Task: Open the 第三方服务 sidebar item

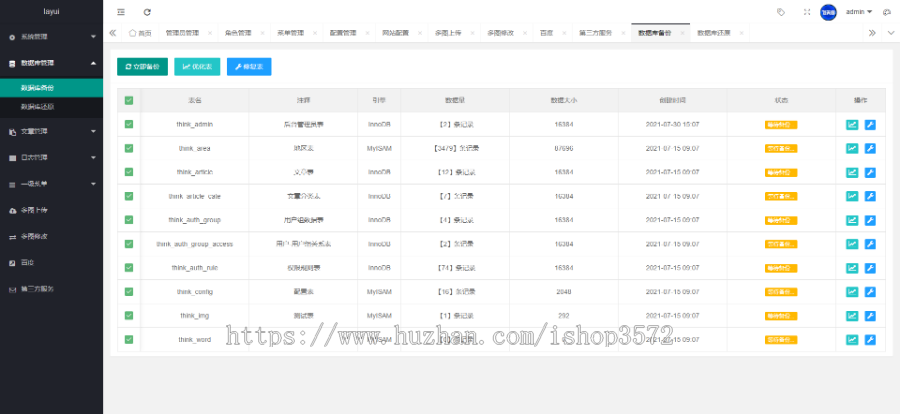Action: (x=52, y=289)
